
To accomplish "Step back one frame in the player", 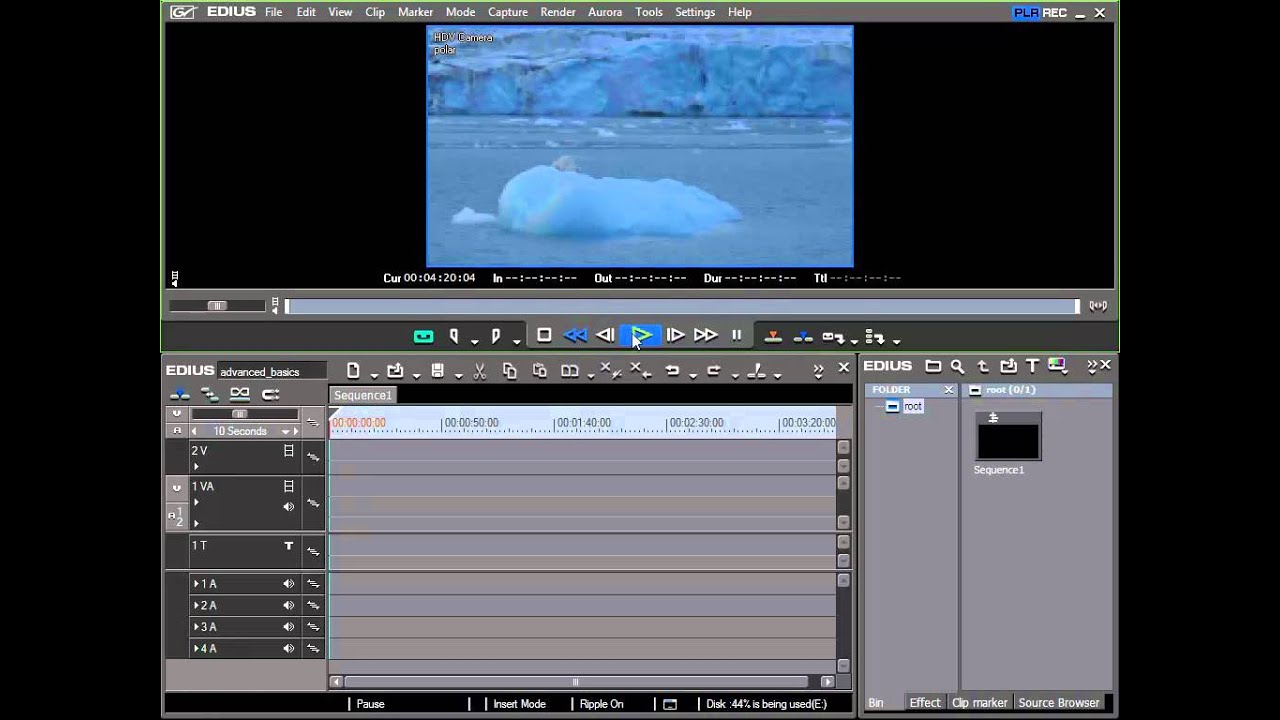I will 606,336.
